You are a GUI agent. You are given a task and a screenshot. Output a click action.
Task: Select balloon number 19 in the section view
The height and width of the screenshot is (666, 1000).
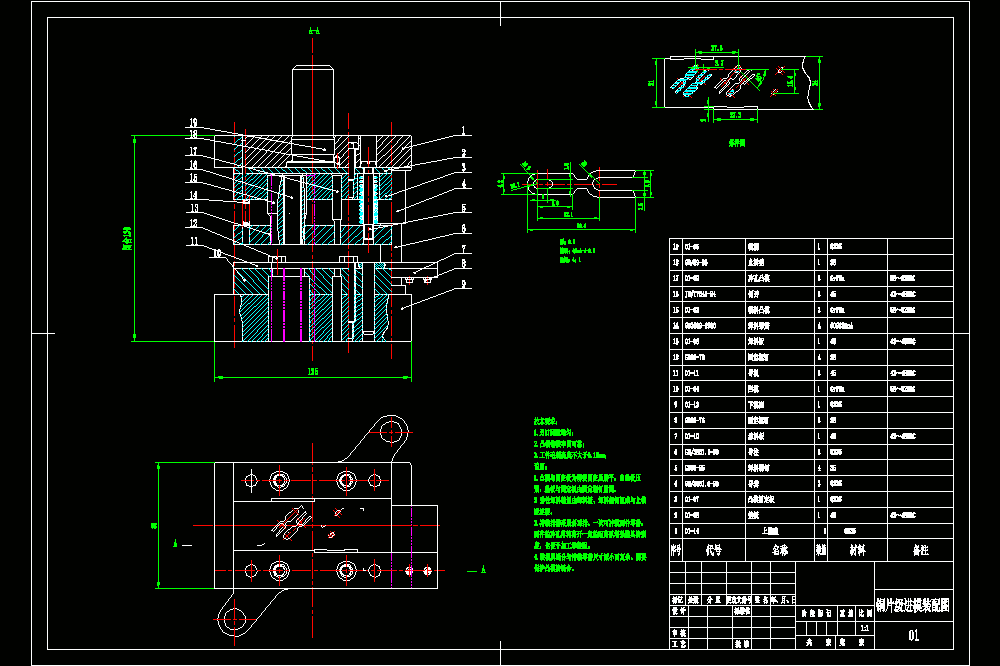coord(193,122)
